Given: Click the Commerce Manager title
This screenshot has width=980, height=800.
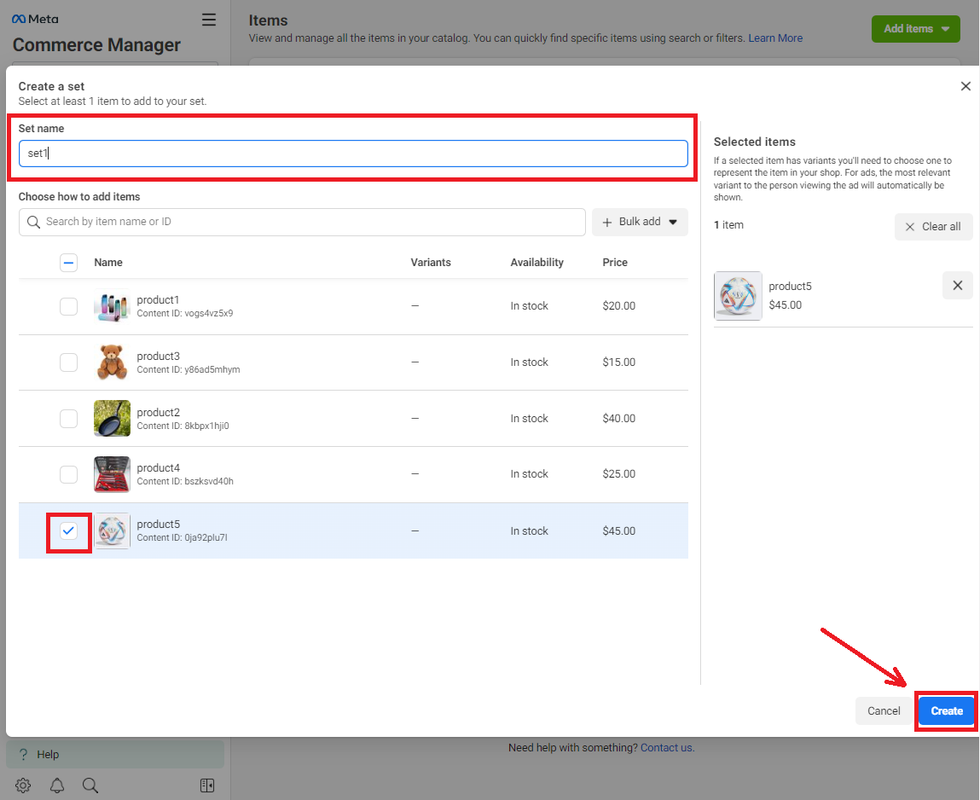Looking at the screenshot, I should click(x=96, y=45).
